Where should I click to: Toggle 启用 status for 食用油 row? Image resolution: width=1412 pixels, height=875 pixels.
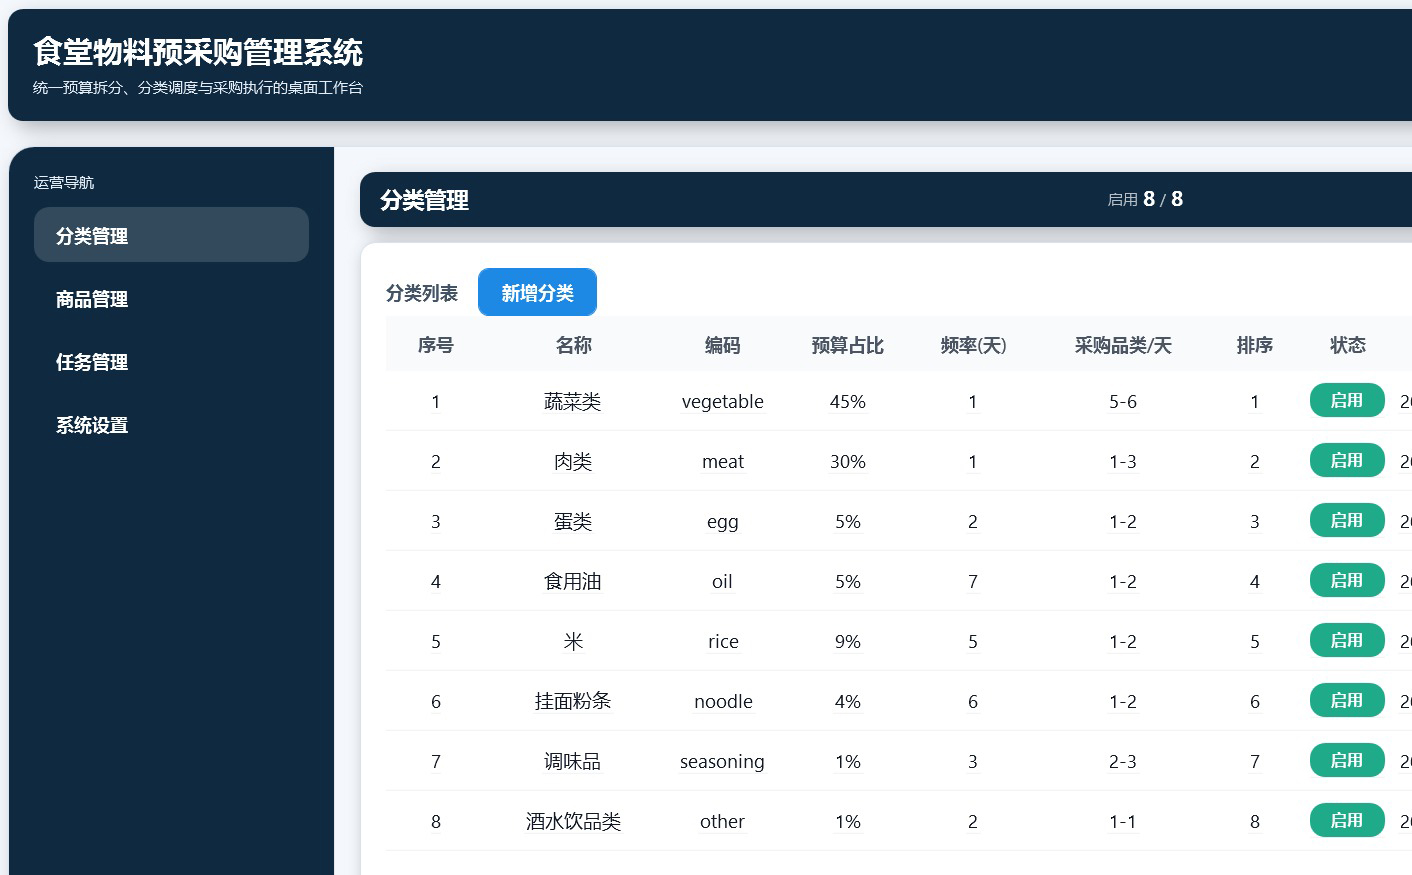click(x=1347, y=580)
